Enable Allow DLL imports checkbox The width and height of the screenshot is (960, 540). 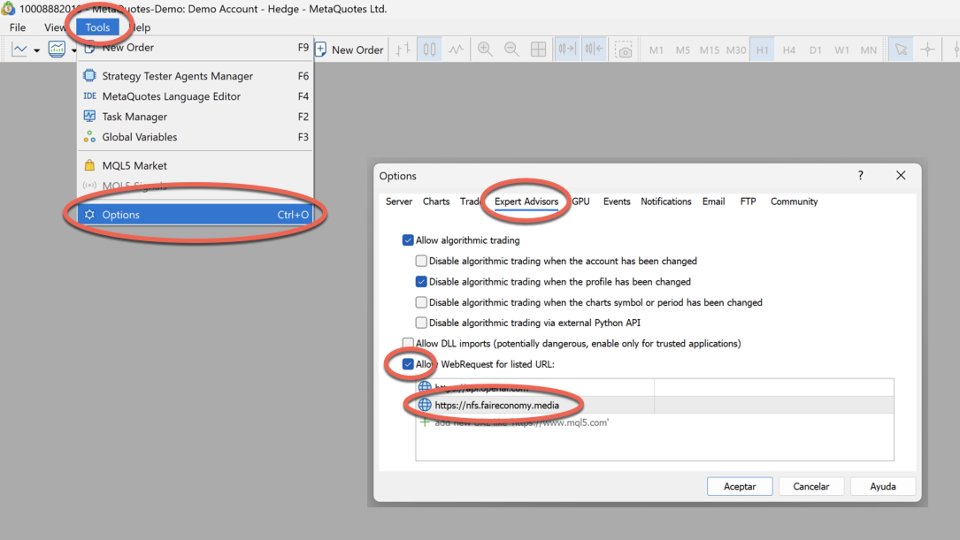(x=408, y=343)
